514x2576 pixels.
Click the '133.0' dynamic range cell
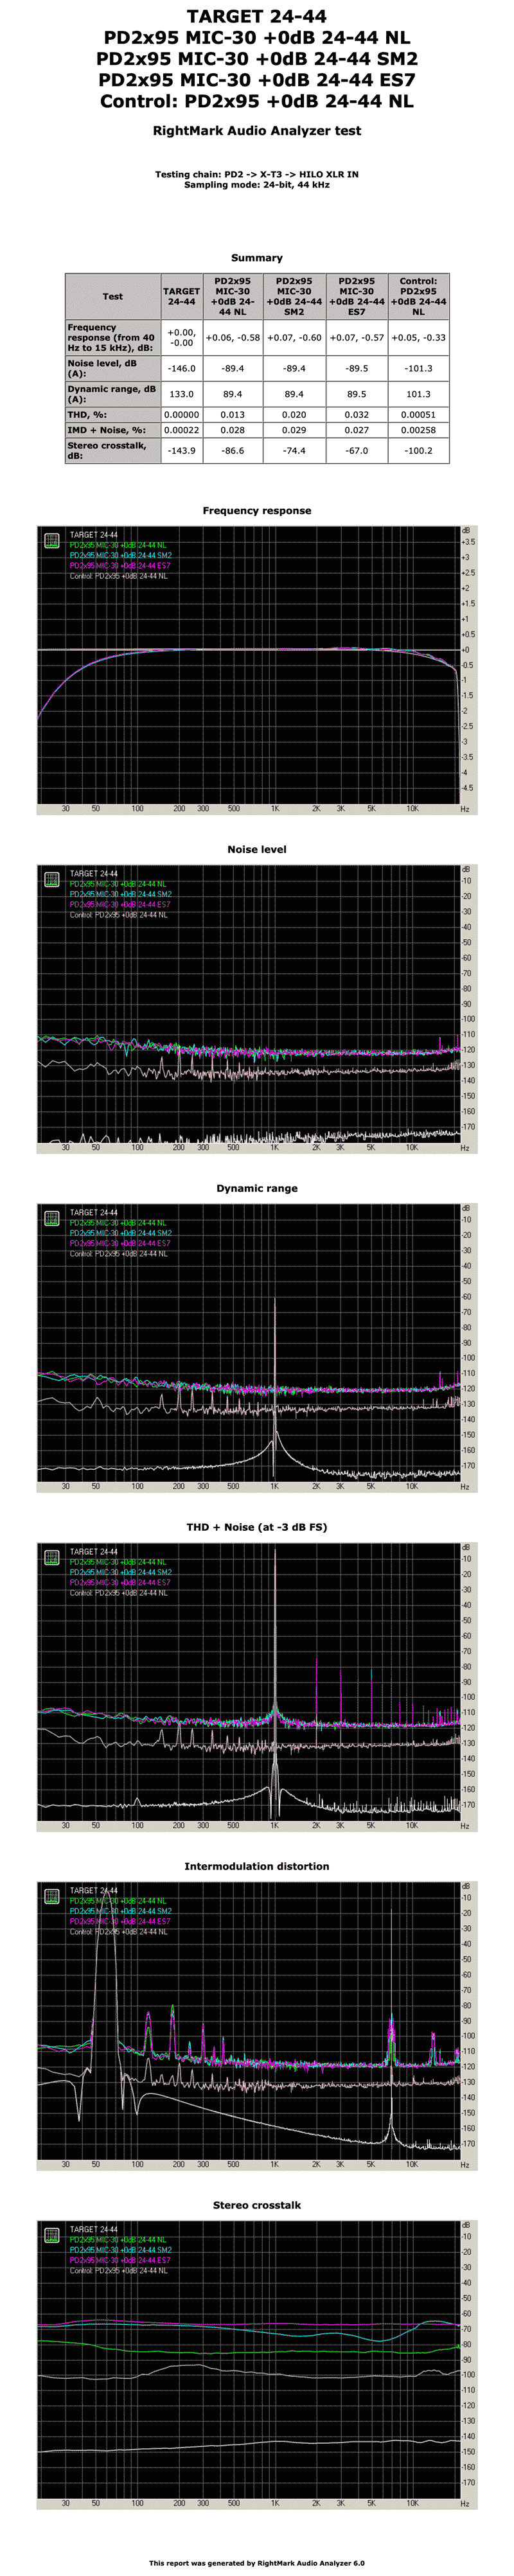point(181,394)
